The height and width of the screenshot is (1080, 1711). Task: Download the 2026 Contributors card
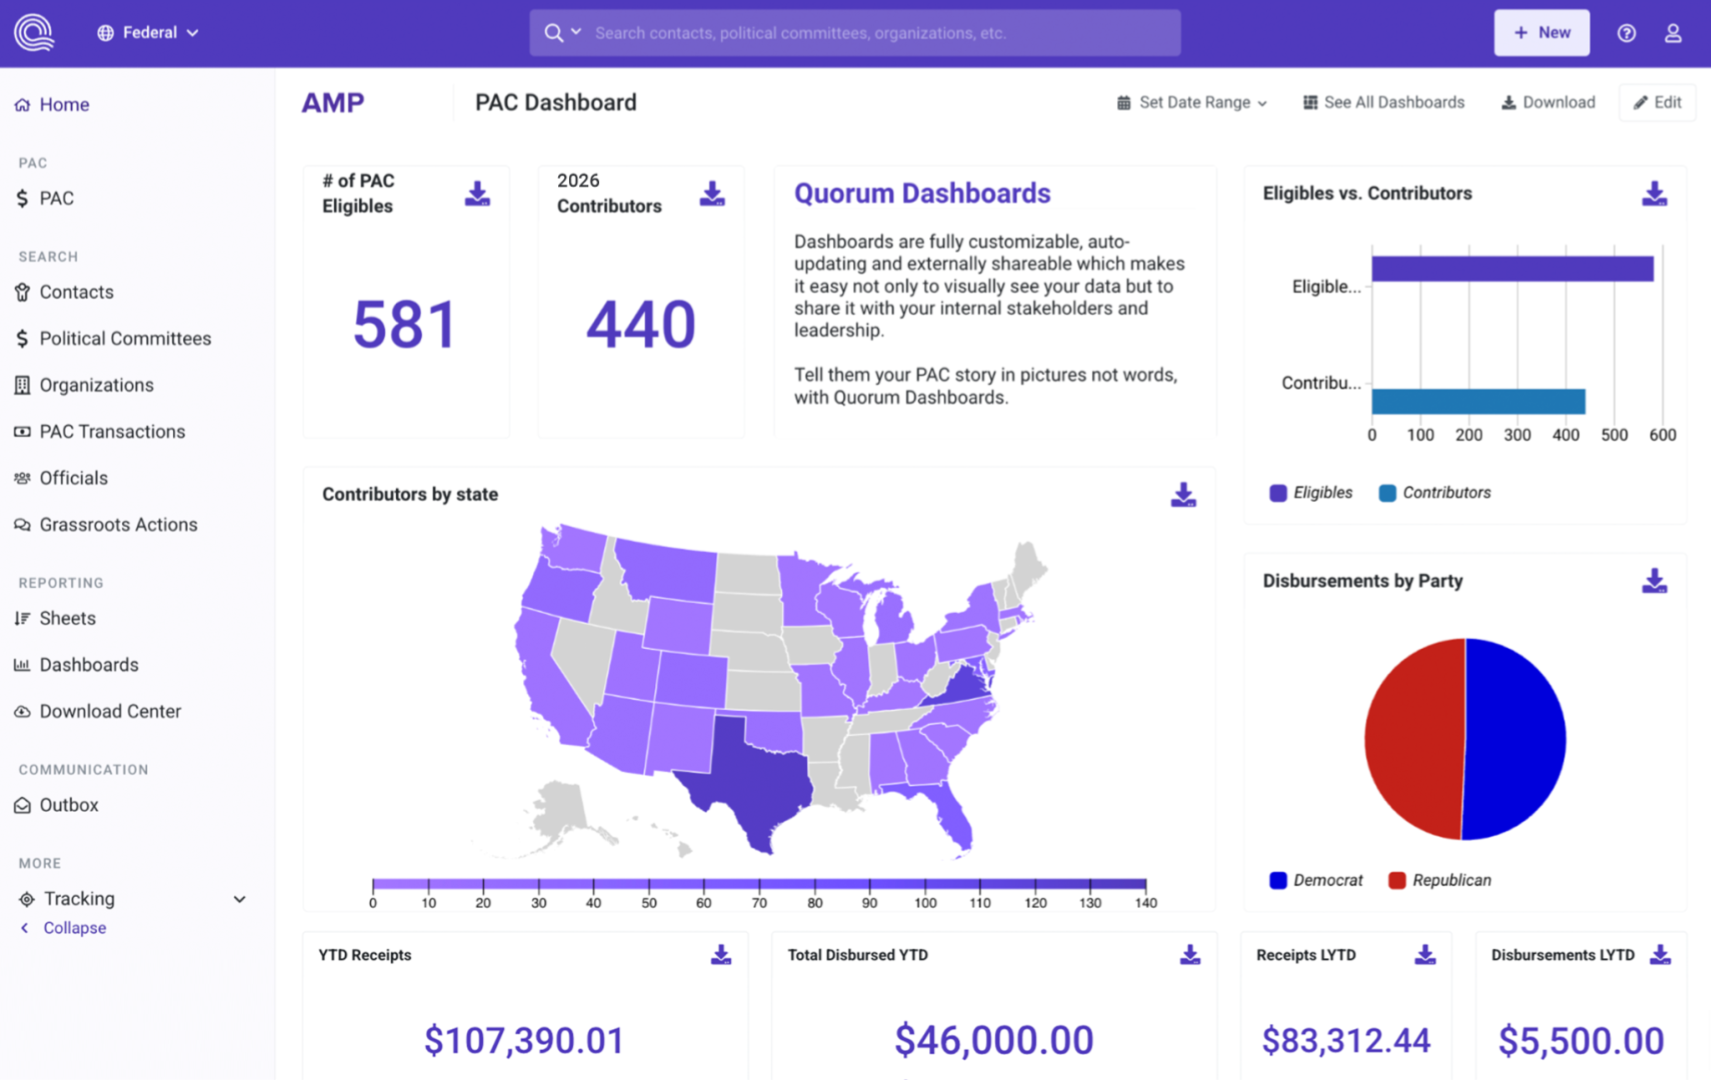(712, 194)
